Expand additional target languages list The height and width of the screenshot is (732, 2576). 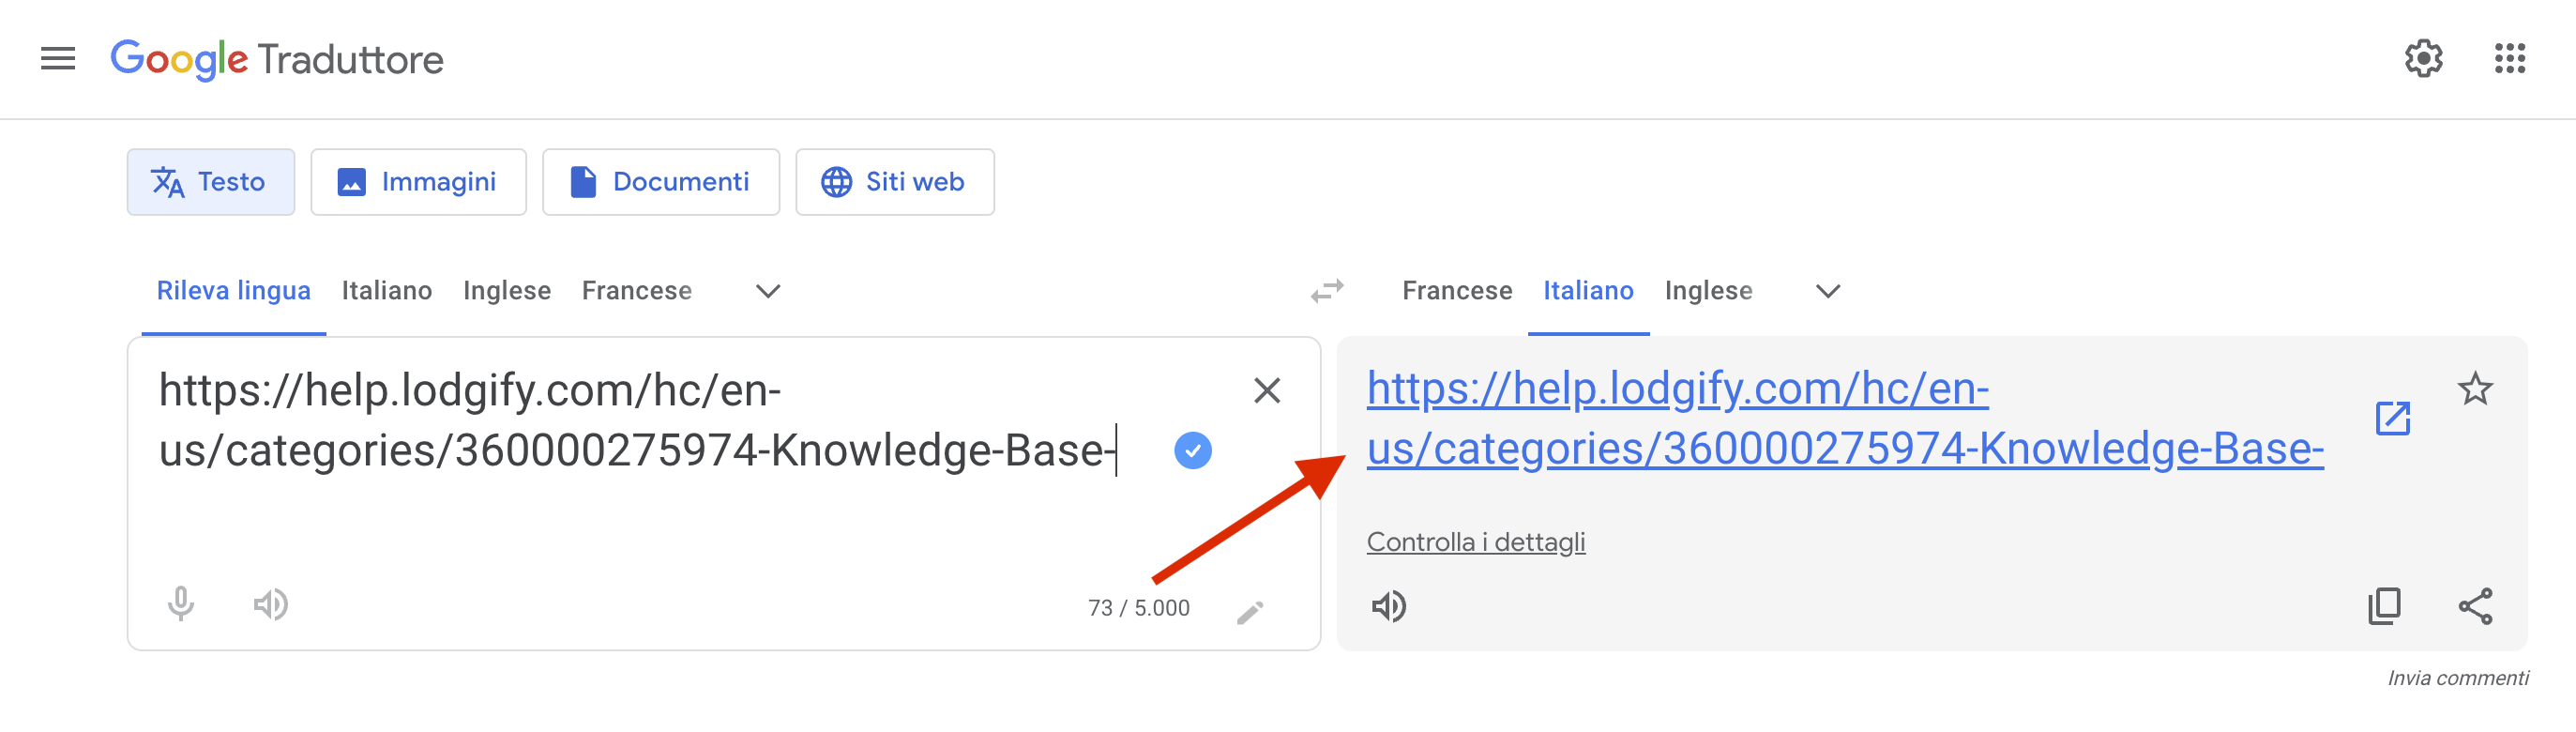(x=1827, y=292)
